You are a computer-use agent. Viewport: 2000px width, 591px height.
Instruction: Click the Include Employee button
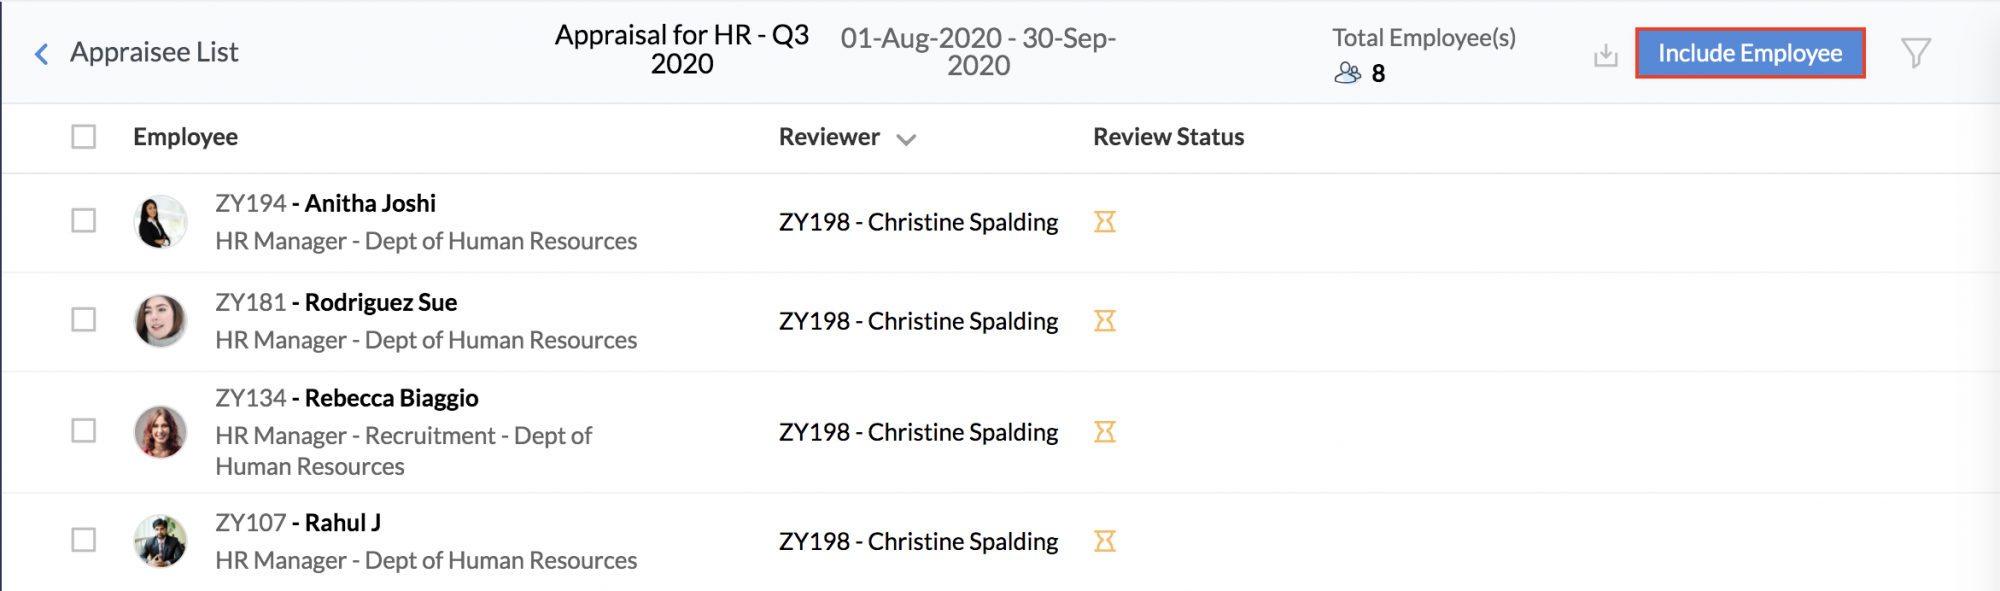[x=1749, y=53]
